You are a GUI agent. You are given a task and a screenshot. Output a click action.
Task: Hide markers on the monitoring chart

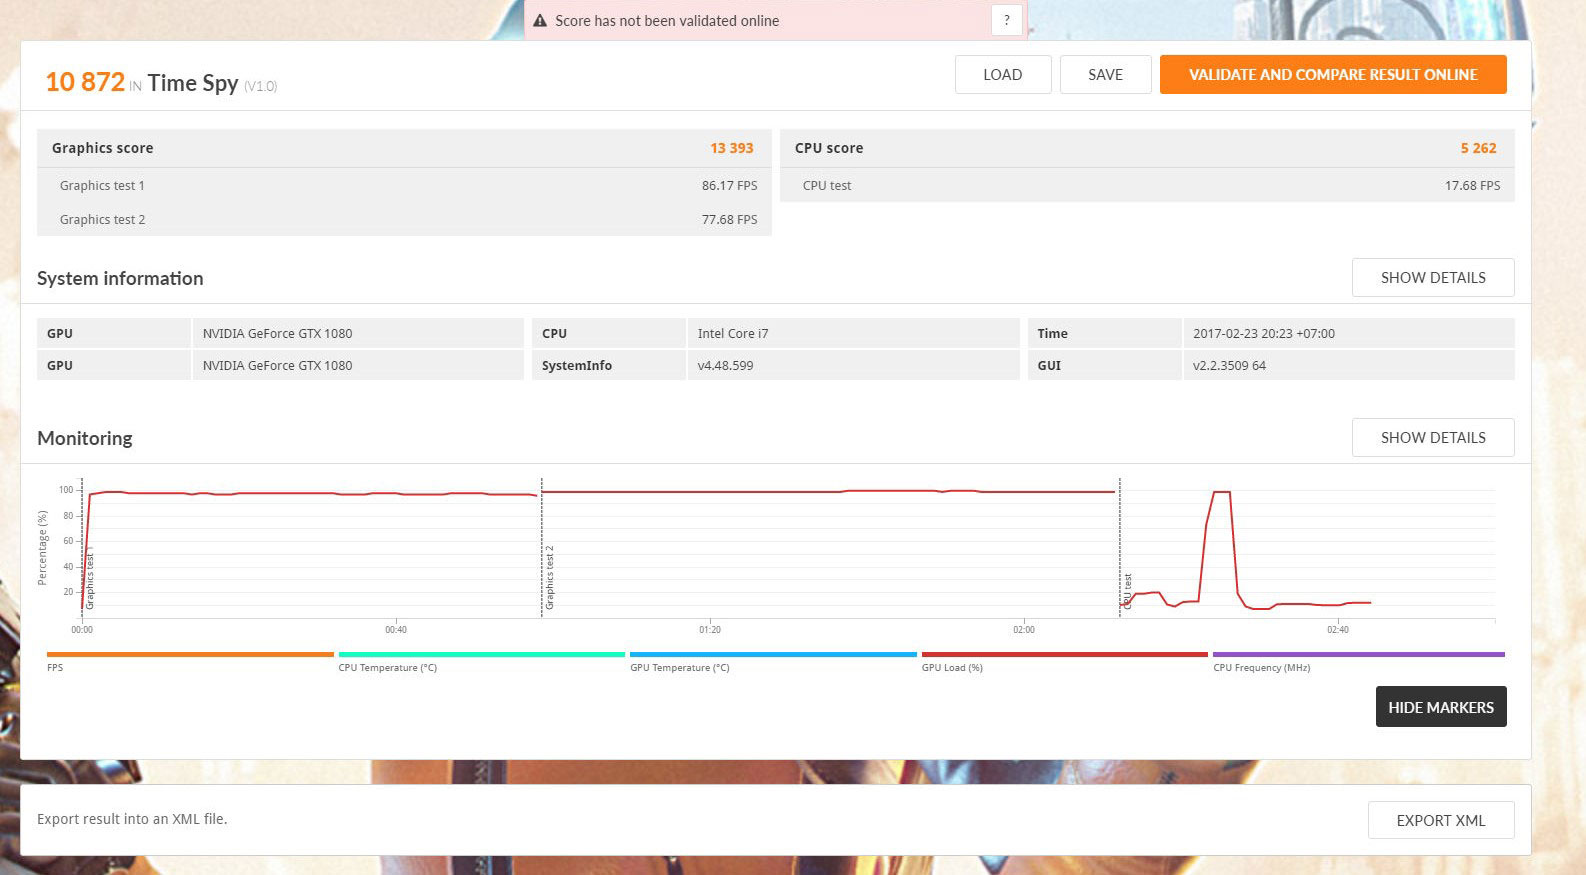click(x=1440, y=707)
